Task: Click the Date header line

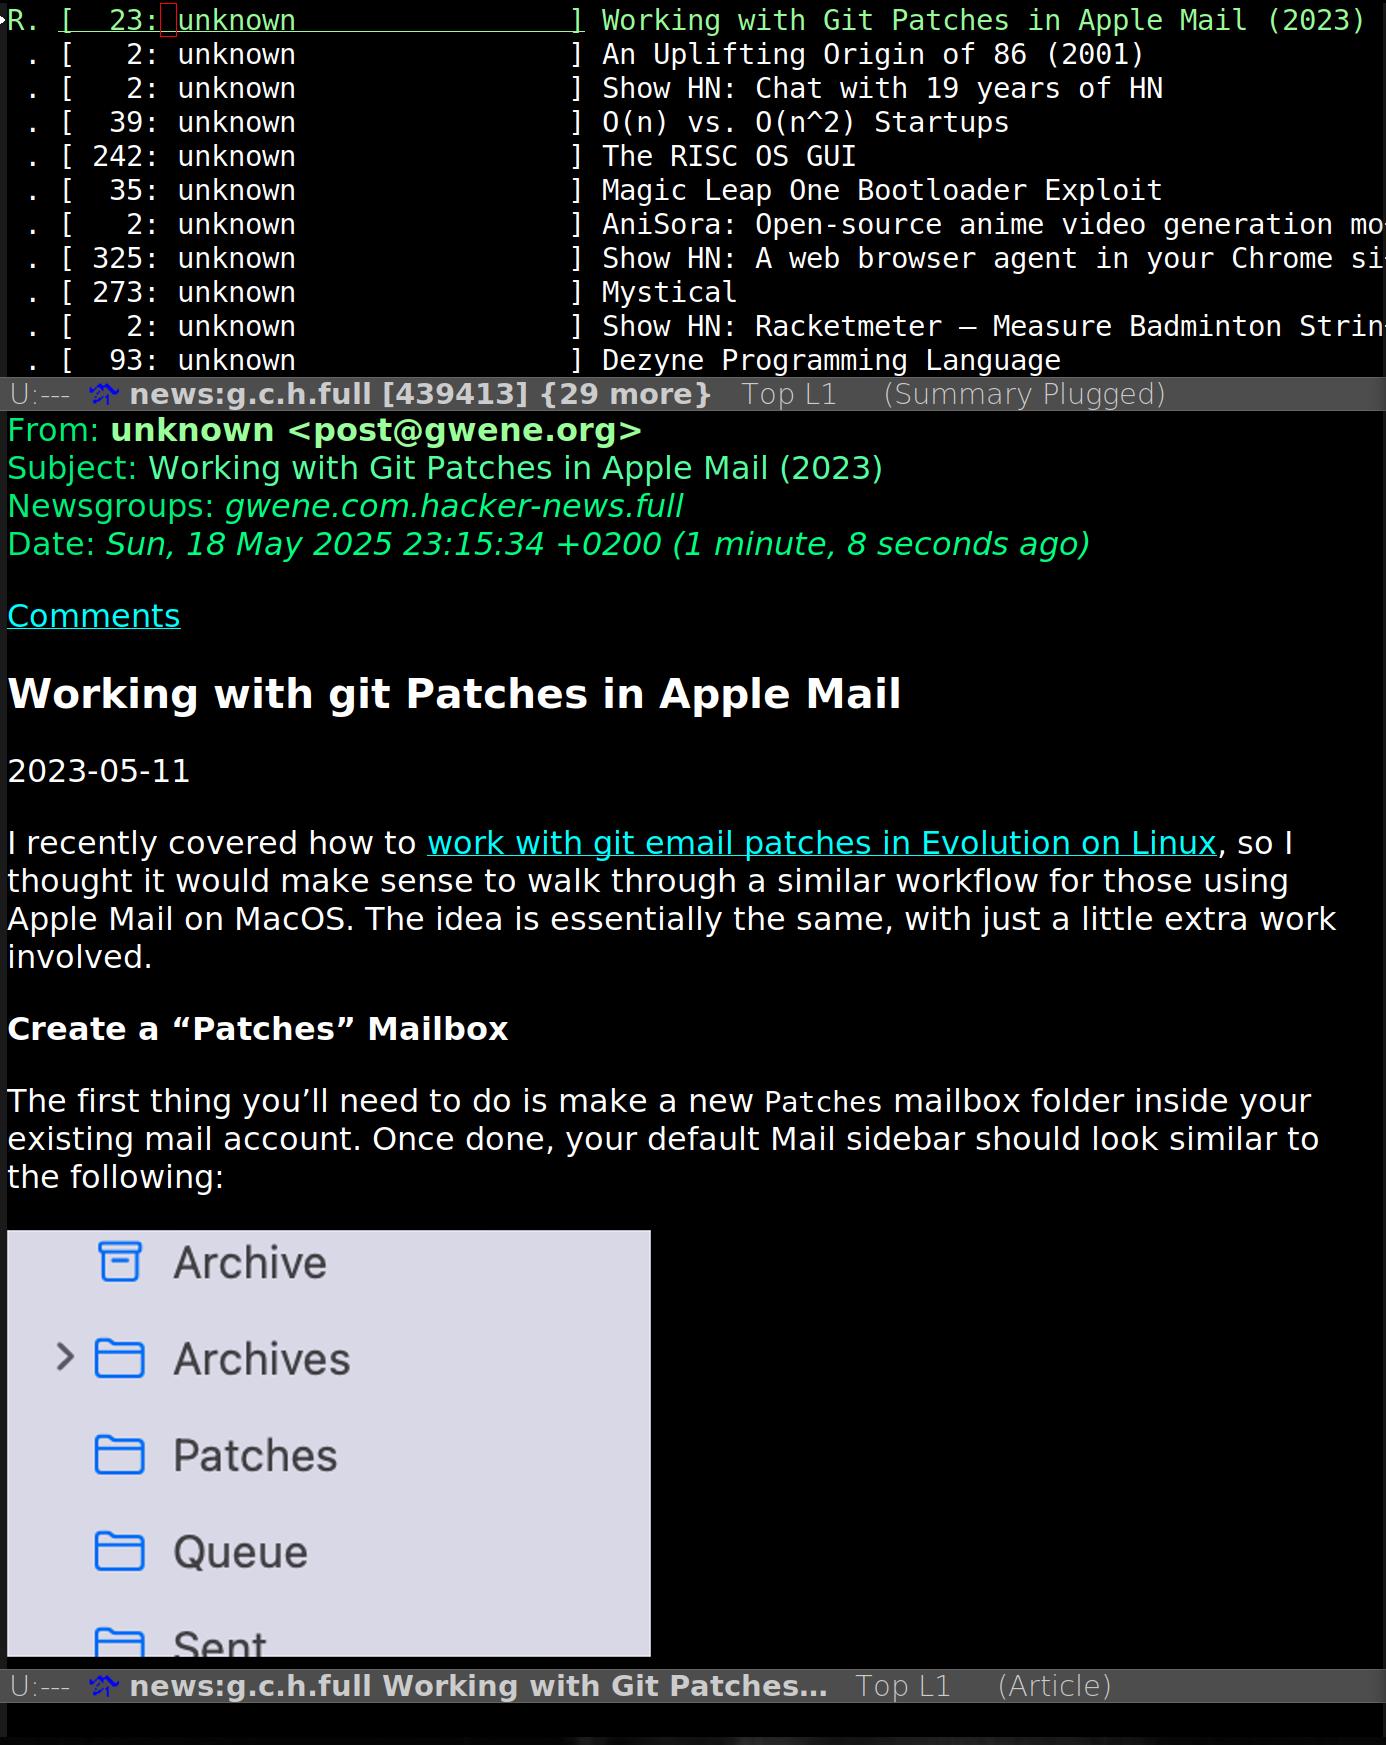Action: 548,544
